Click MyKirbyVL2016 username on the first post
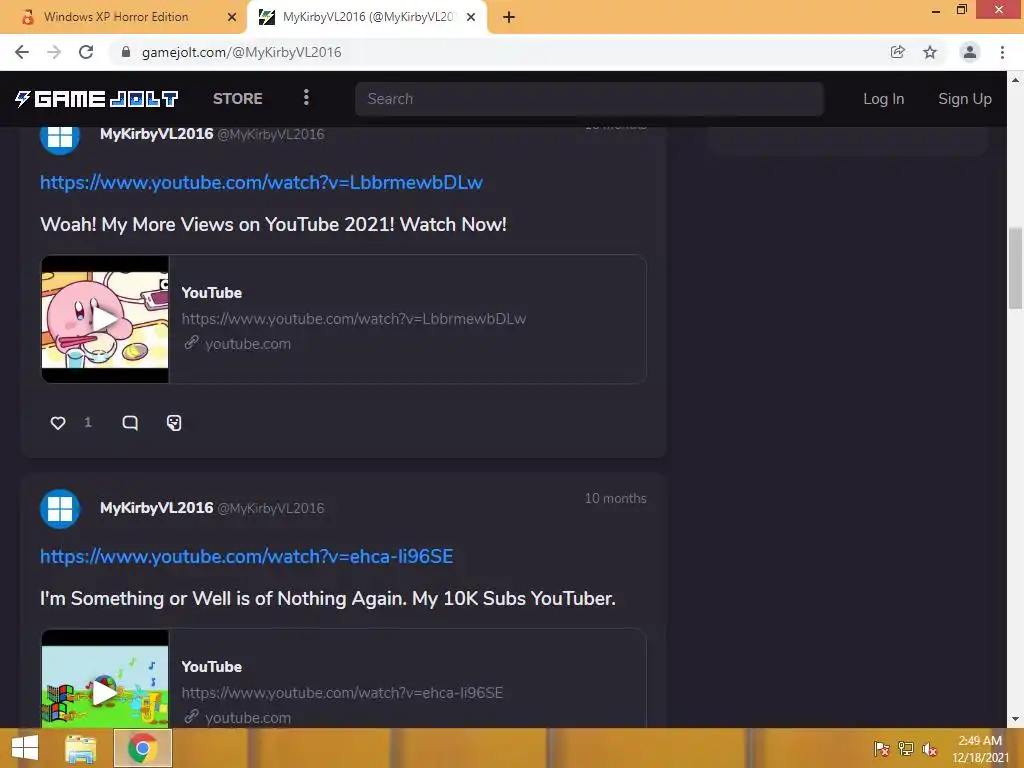The width and height of the screenshot is (1024, 768). click(157, 134)
